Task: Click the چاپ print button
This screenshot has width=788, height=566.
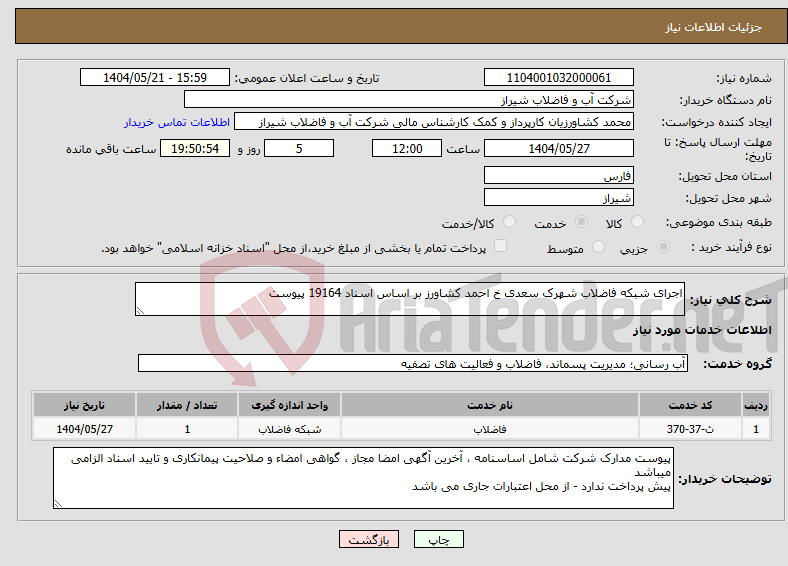Action: click(439, 539)
